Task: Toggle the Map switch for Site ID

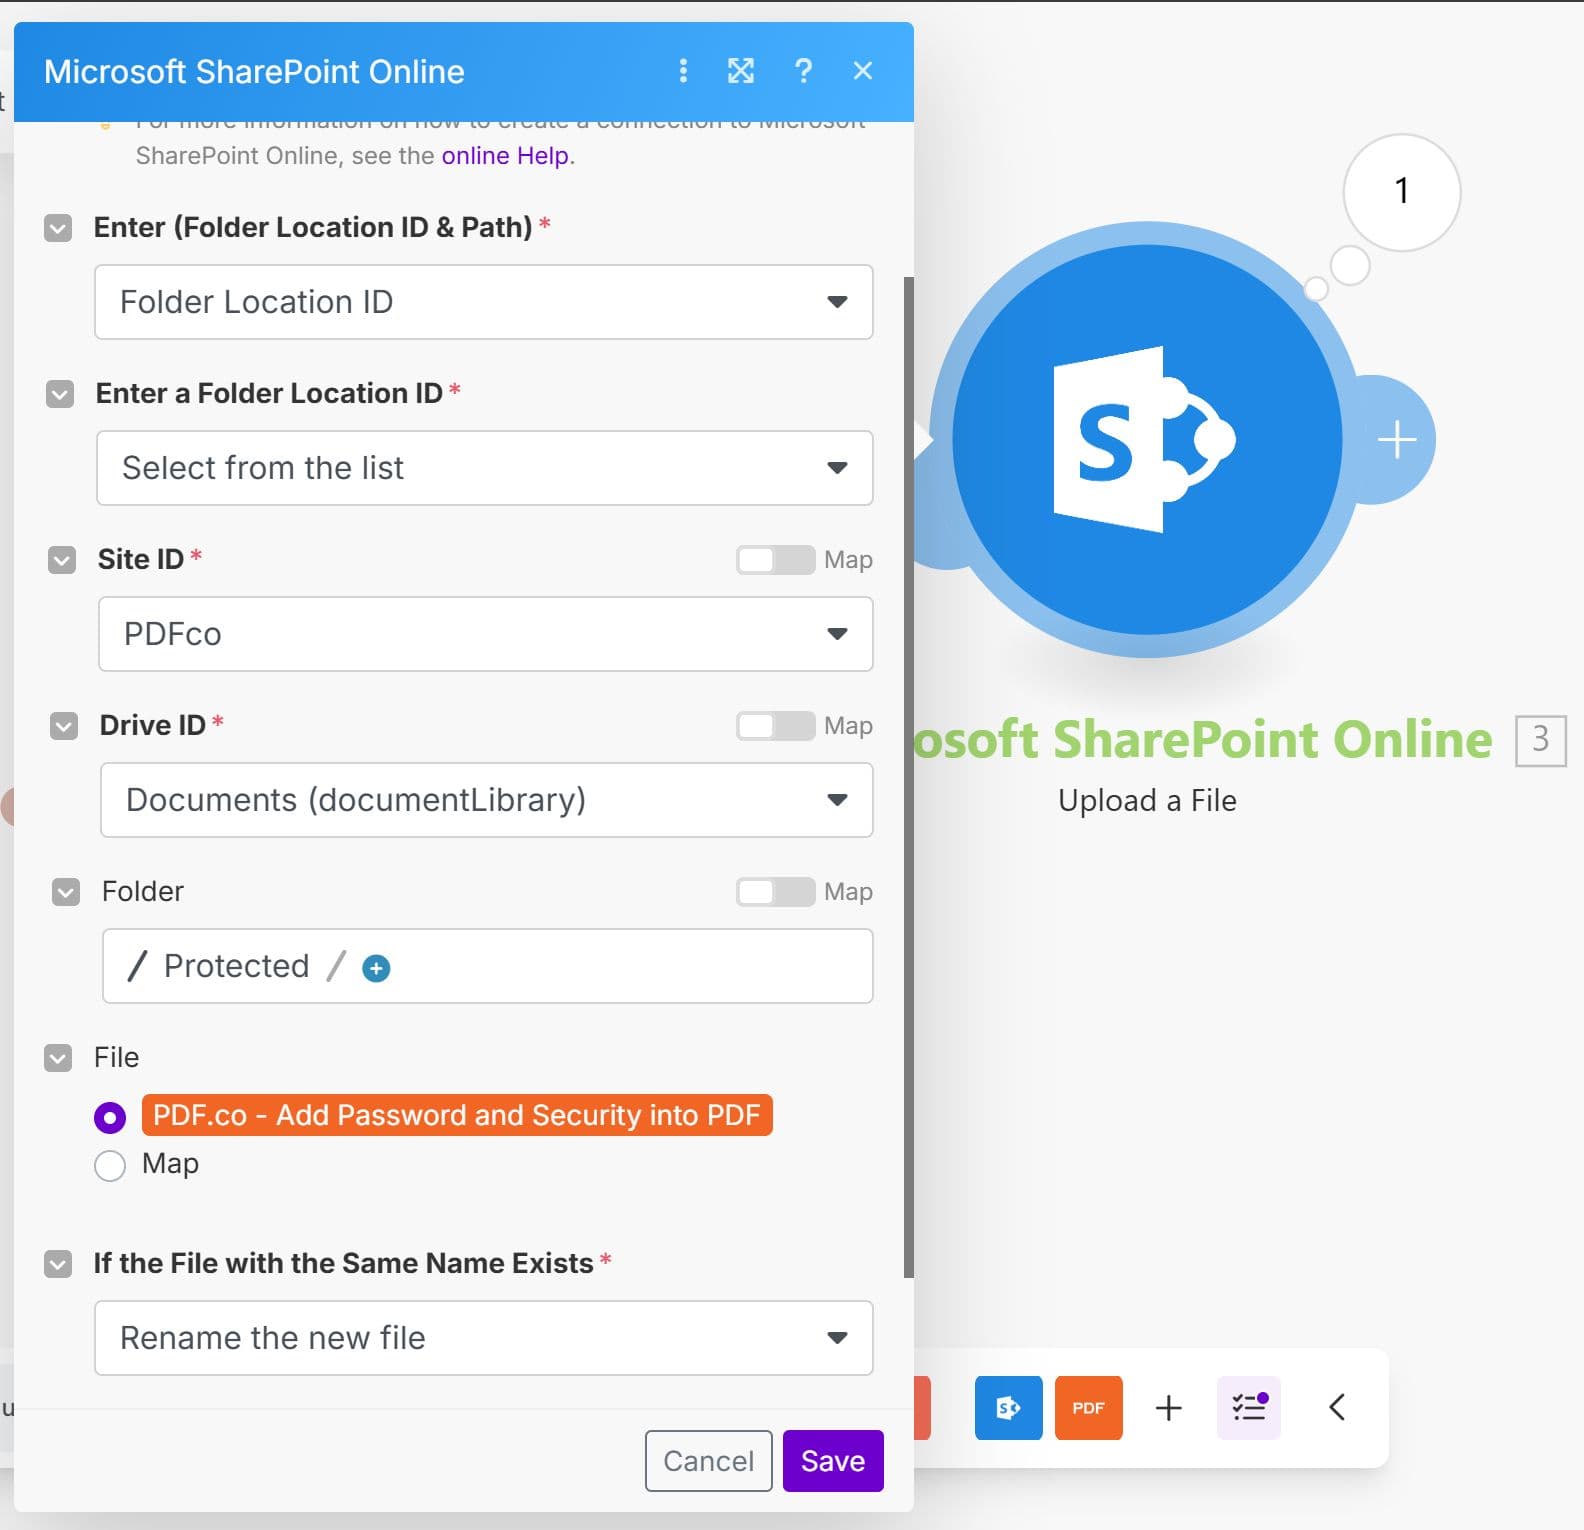Action: (775, 560)
